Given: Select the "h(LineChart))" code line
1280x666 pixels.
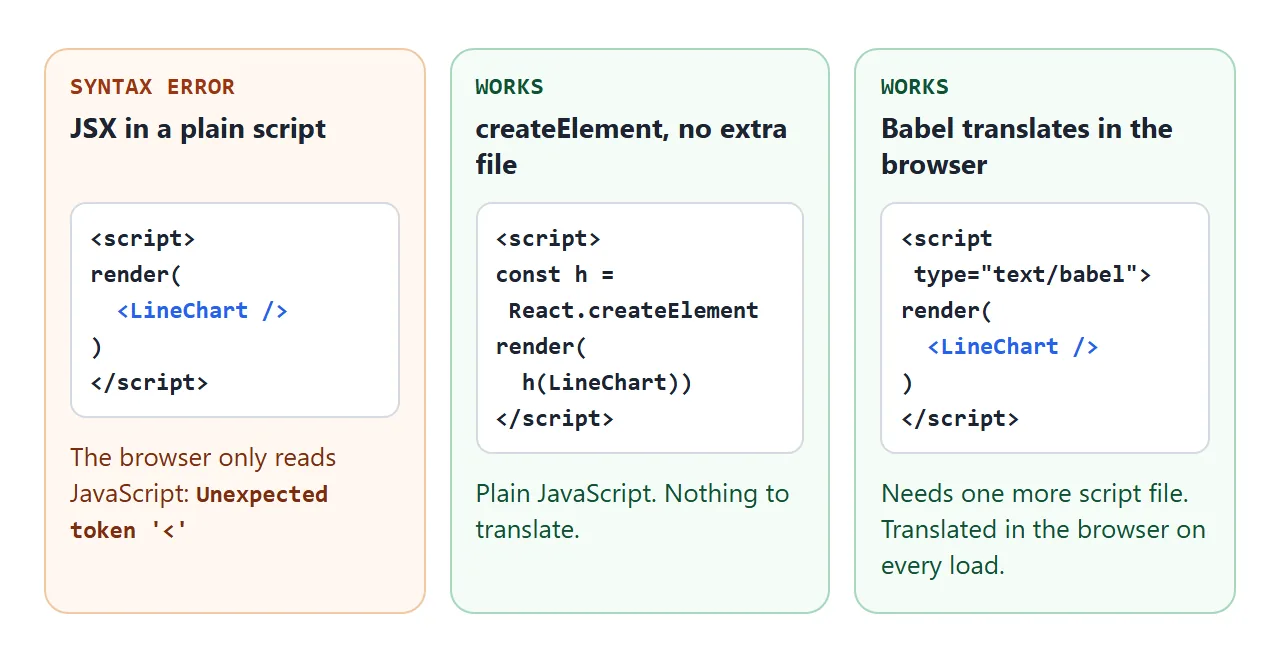Looking at the screenshot, I should 607,383.
